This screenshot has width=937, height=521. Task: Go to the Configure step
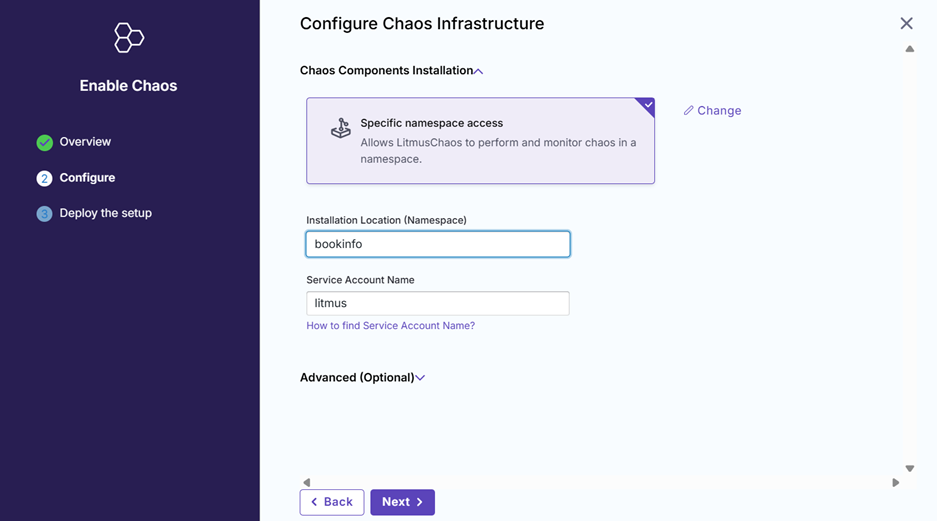click(87, 178)
